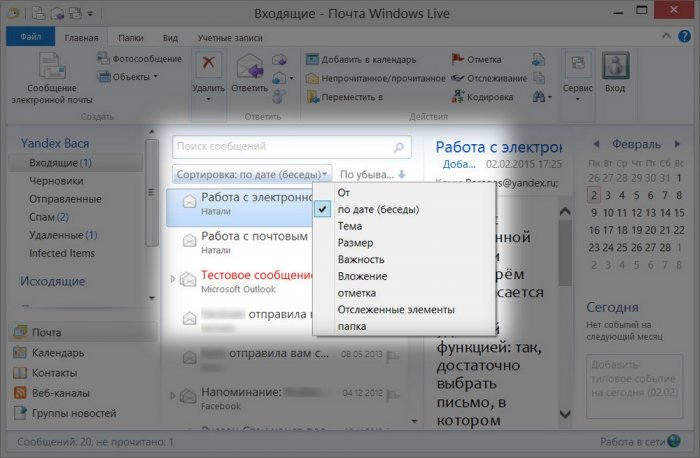Screen dimensions: 700x458
Task: Expand the Удалить dropdown arrow
Action: pos(208,99)
